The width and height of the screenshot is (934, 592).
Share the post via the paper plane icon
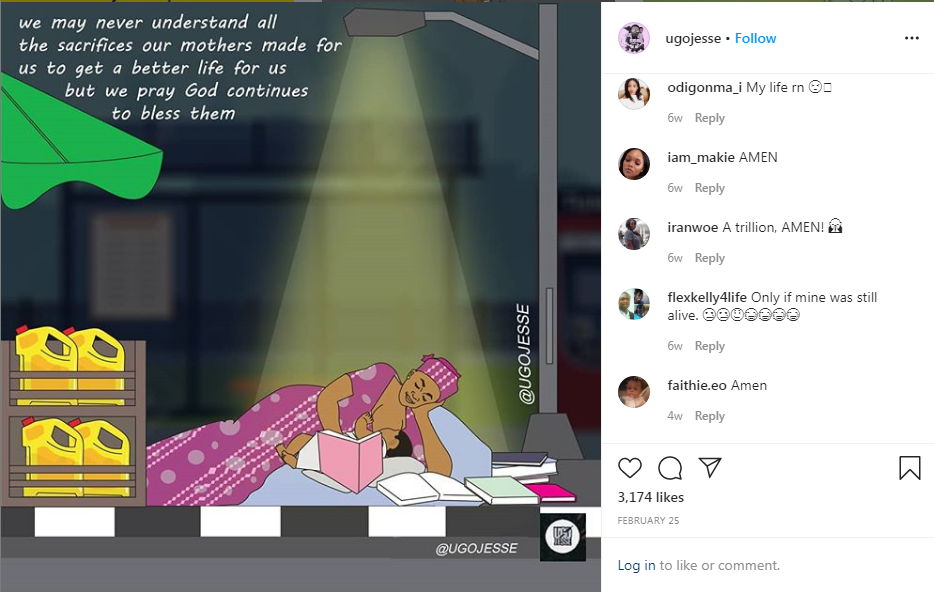(x=710, y=468)
